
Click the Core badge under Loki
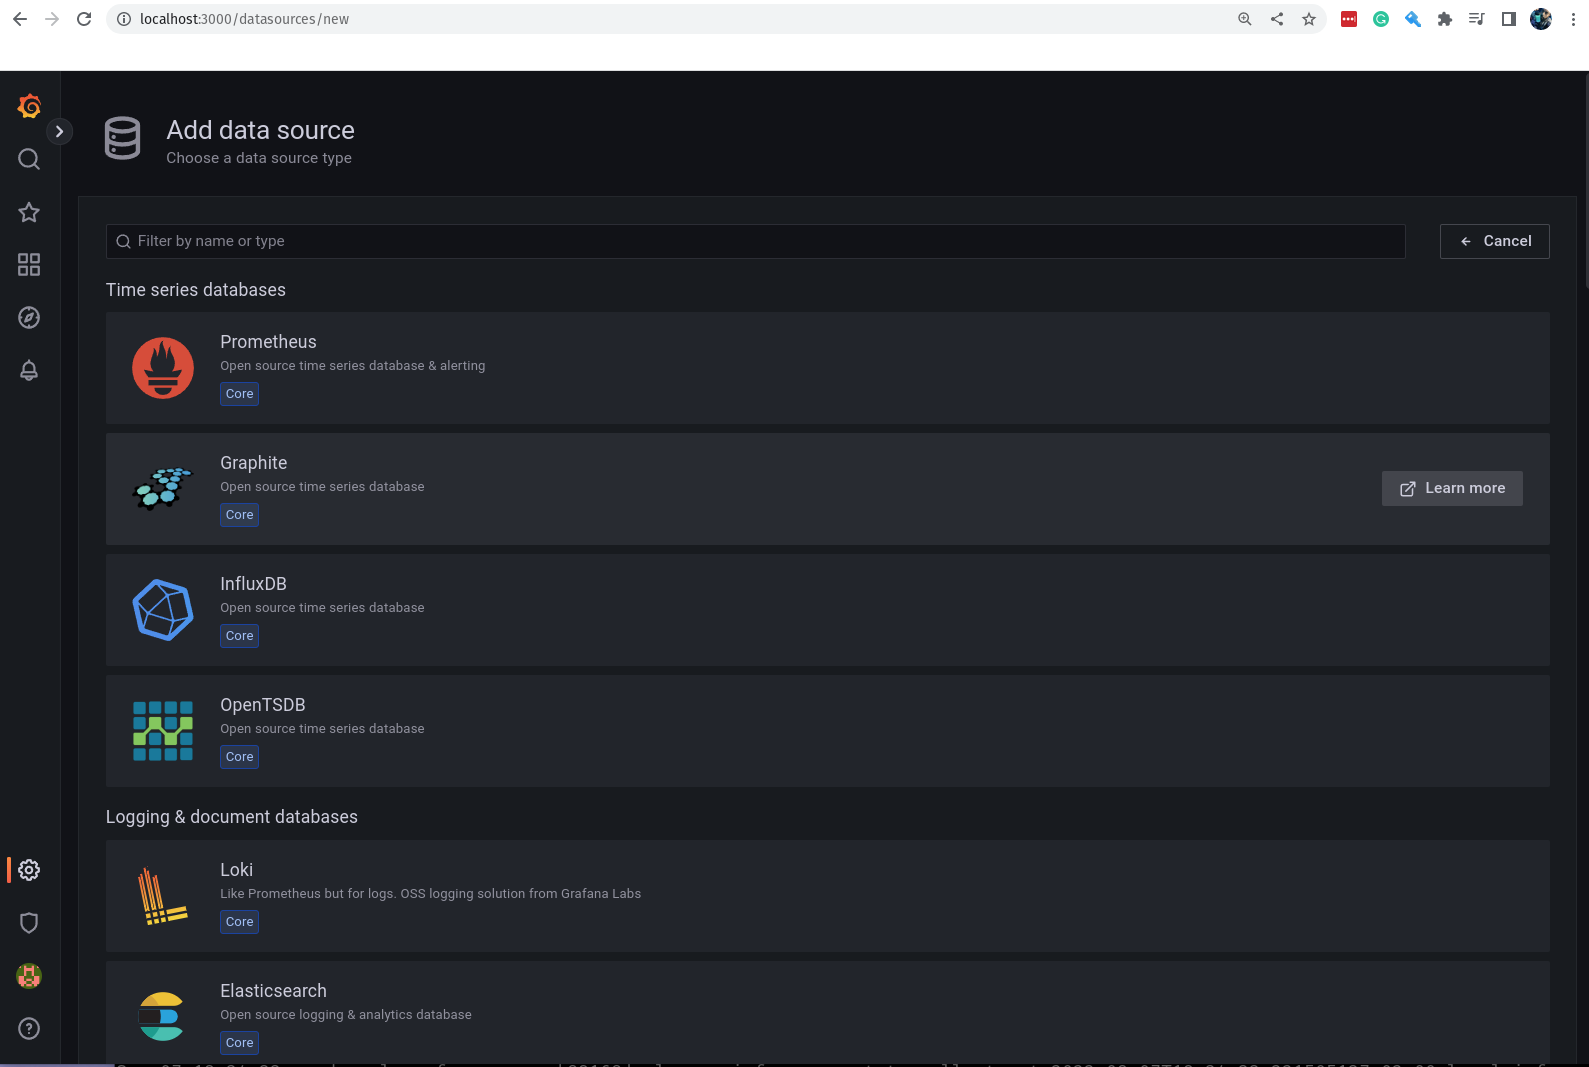(239, 922)
